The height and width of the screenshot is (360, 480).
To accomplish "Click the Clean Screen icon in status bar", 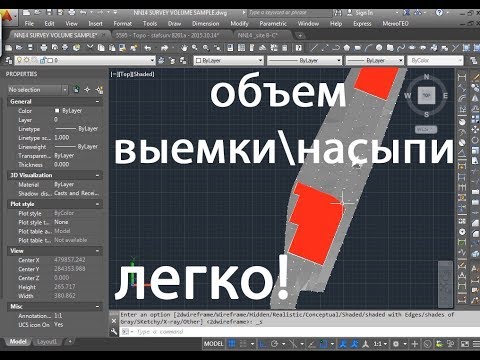I will [465, 344].
